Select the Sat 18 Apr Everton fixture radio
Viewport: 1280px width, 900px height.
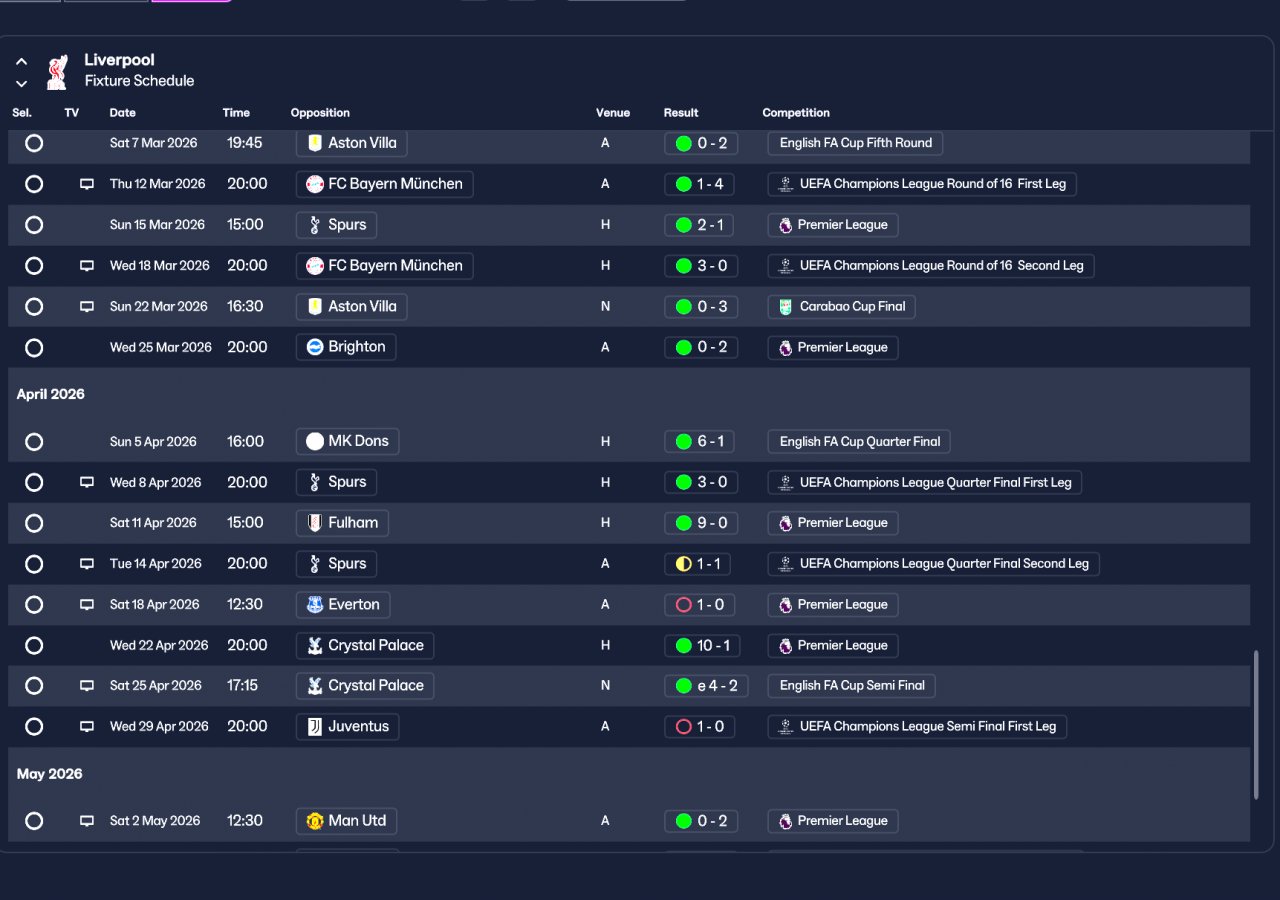[34, 605]
